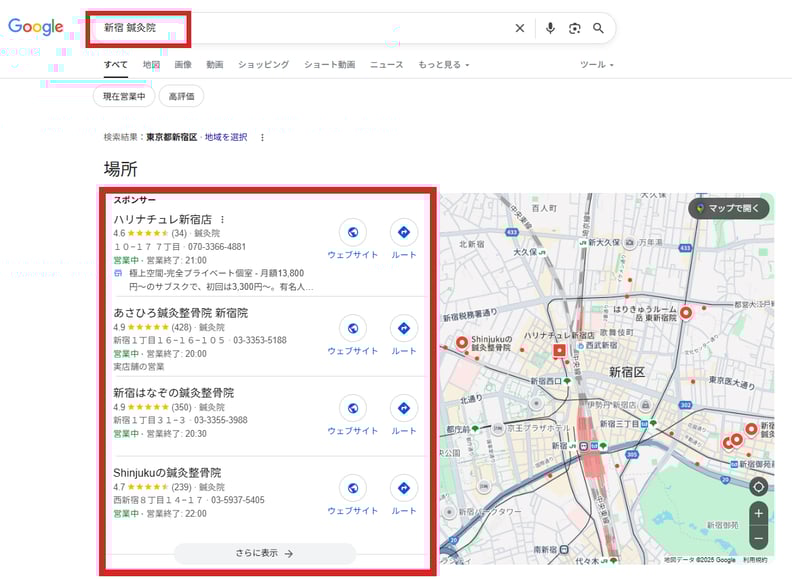Screen dimensions: 792x579
Task: Click the 070-3366-4881 phone number
Action: coord(217,247)
